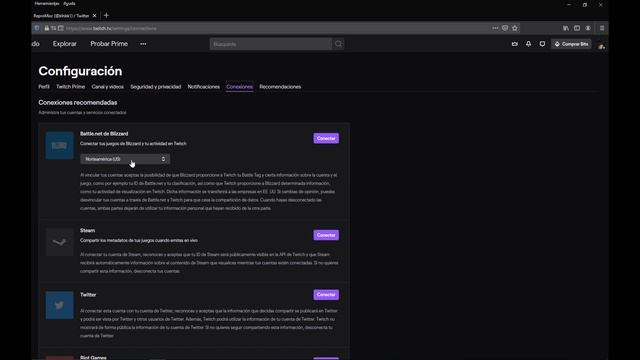Click the Configuración page heading
The height and width of the screenshot is (360, 640).
(80, 71)
